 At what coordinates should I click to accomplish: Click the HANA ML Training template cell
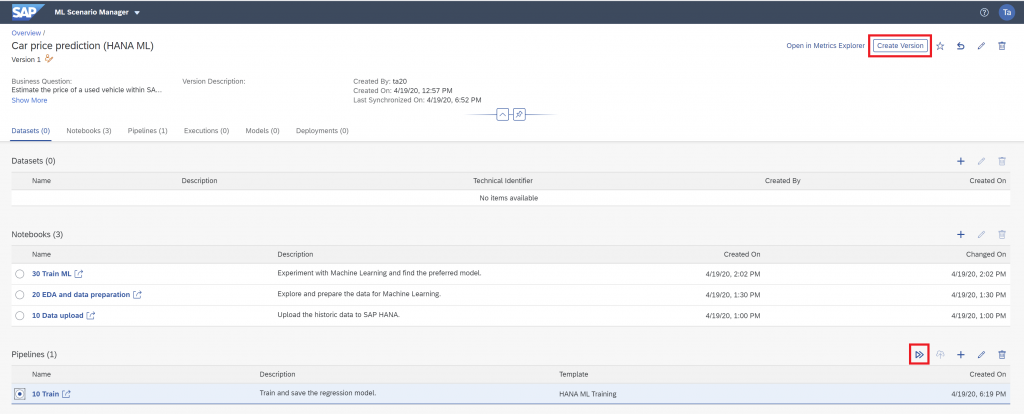coord(588,394)
